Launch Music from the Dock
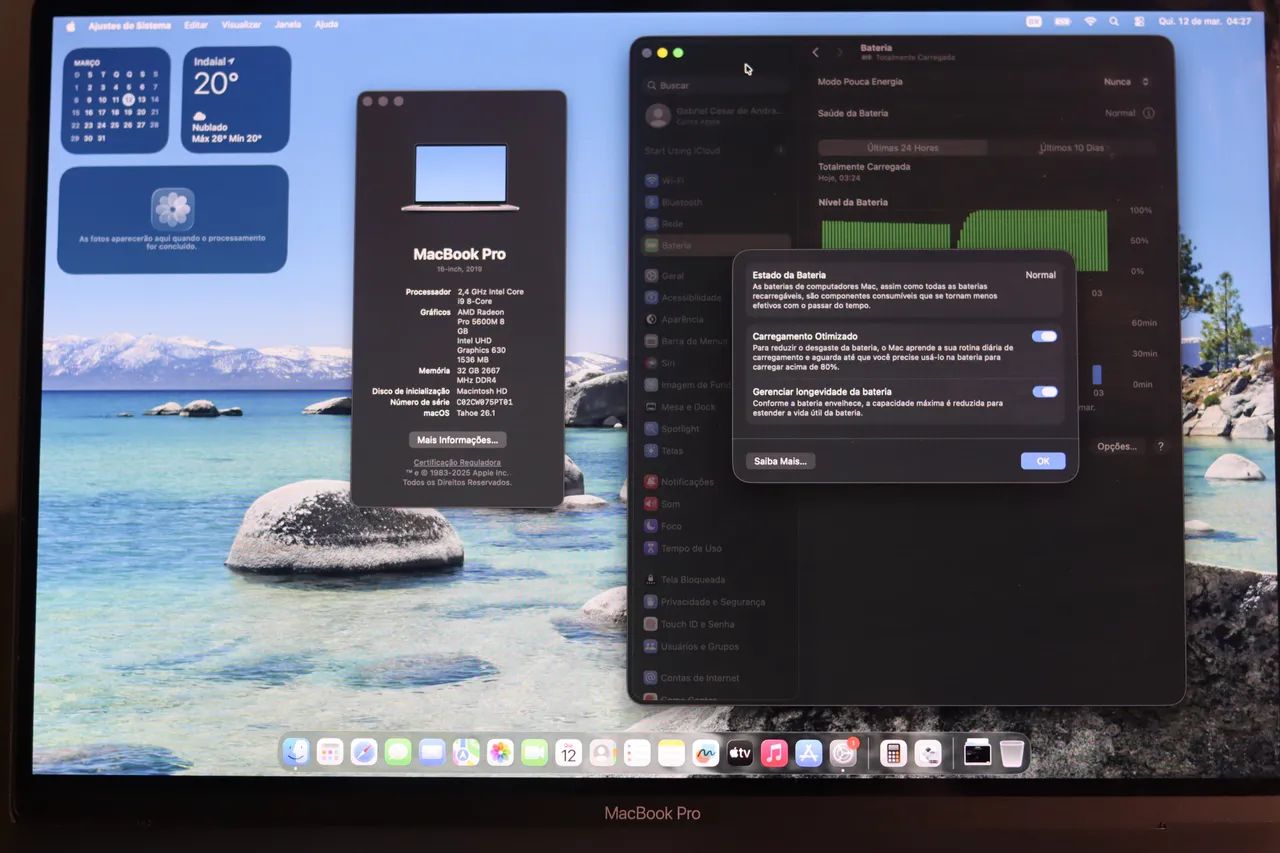 [774, 752]
